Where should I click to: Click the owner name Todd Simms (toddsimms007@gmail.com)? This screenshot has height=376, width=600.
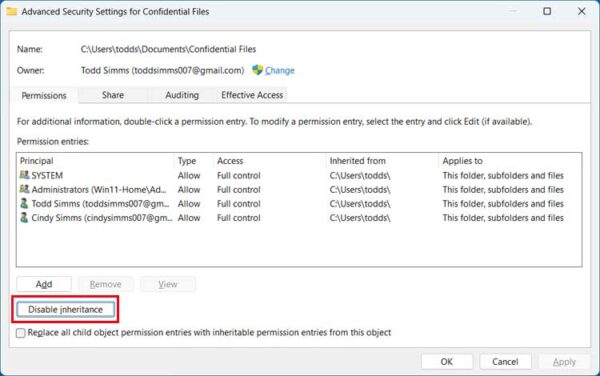tap(163, 70)
